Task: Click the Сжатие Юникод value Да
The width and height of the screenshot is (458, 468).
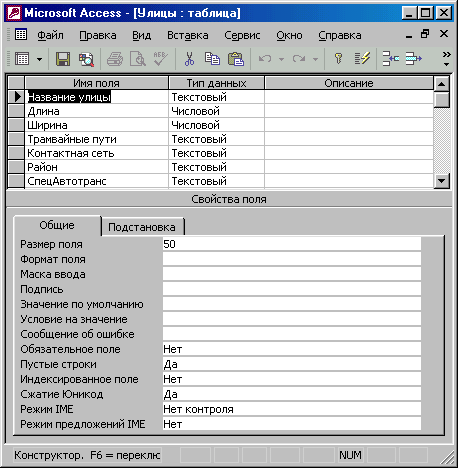Action: (x=292, y=394)
